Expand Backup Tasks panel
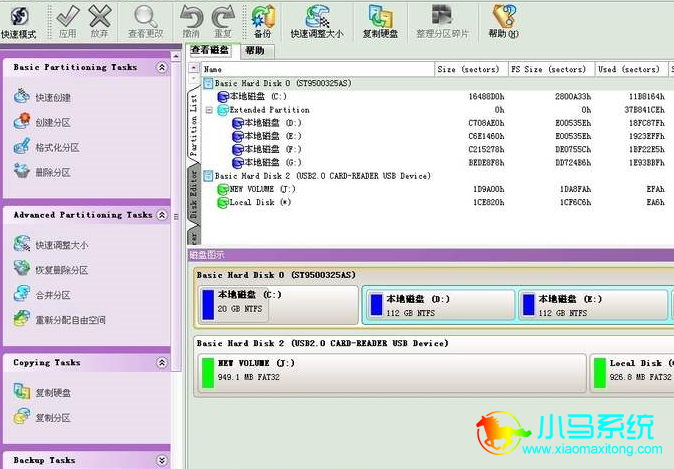 coord(162,460)
